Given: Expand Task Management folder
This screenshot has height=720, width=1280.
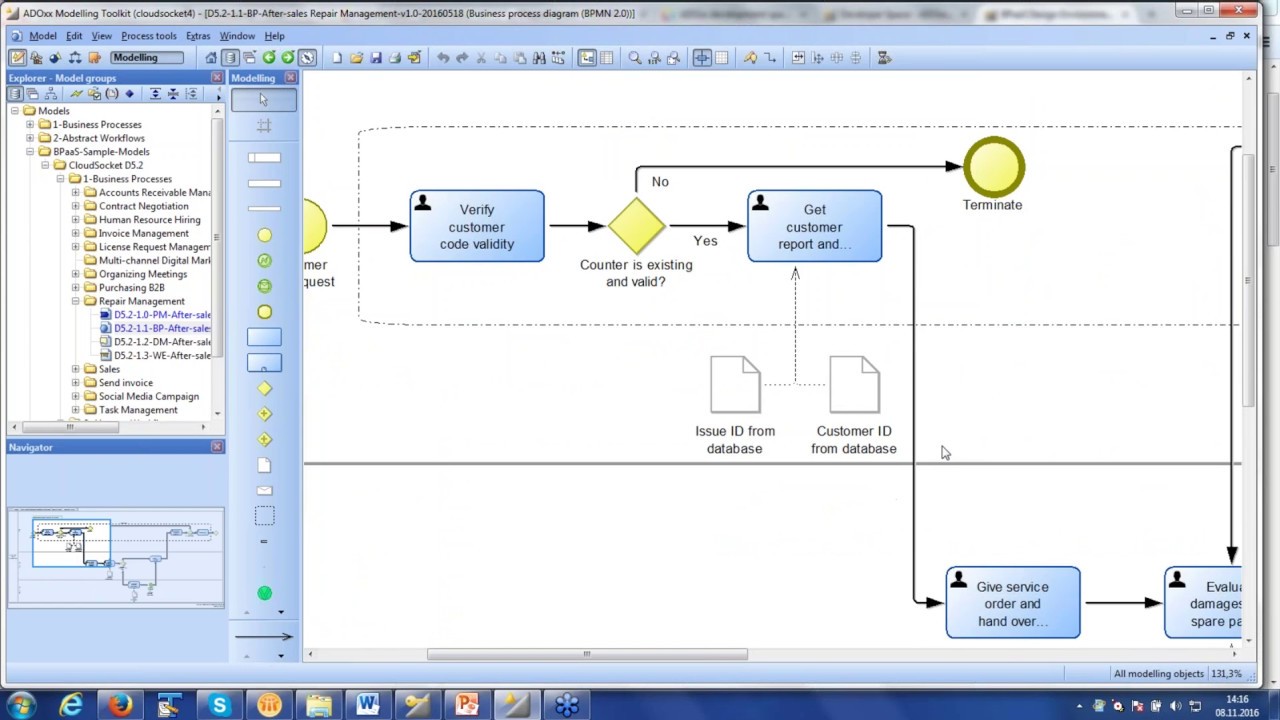Looking at the screenshot, I should coord(75,410).
